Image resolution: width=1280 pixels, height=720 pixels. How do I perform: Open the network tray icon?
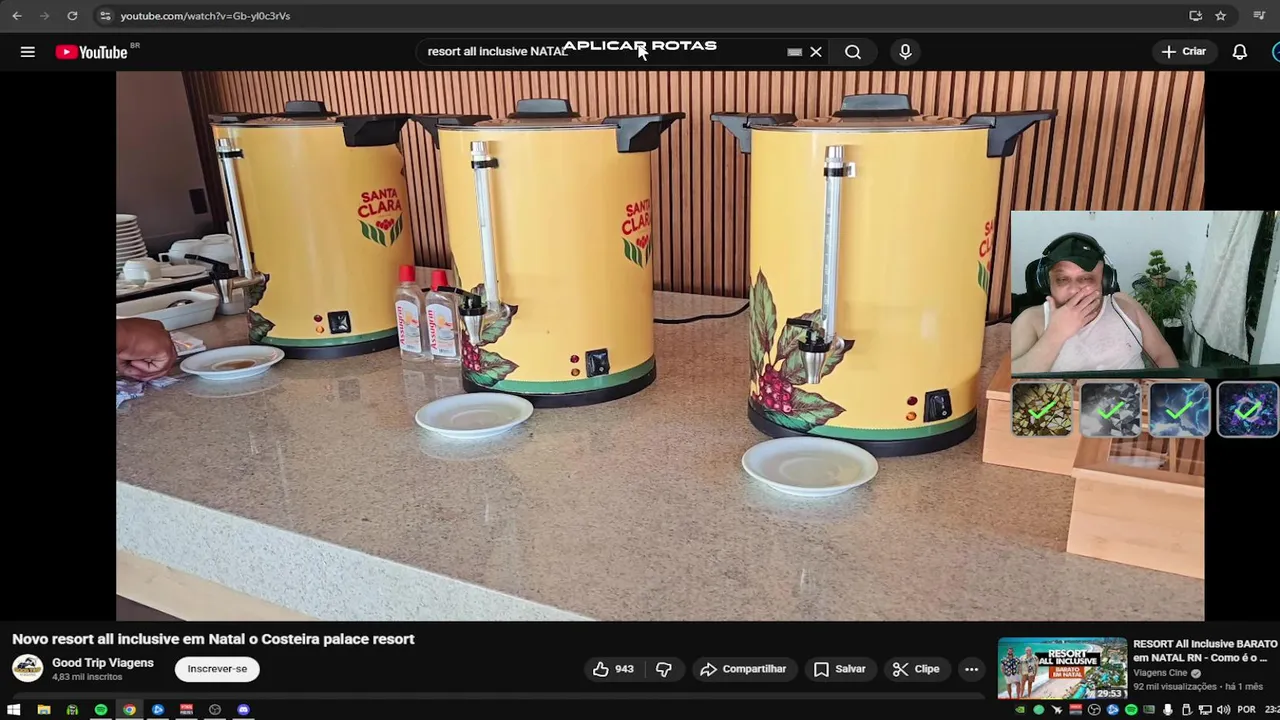tap(1205, 710)
